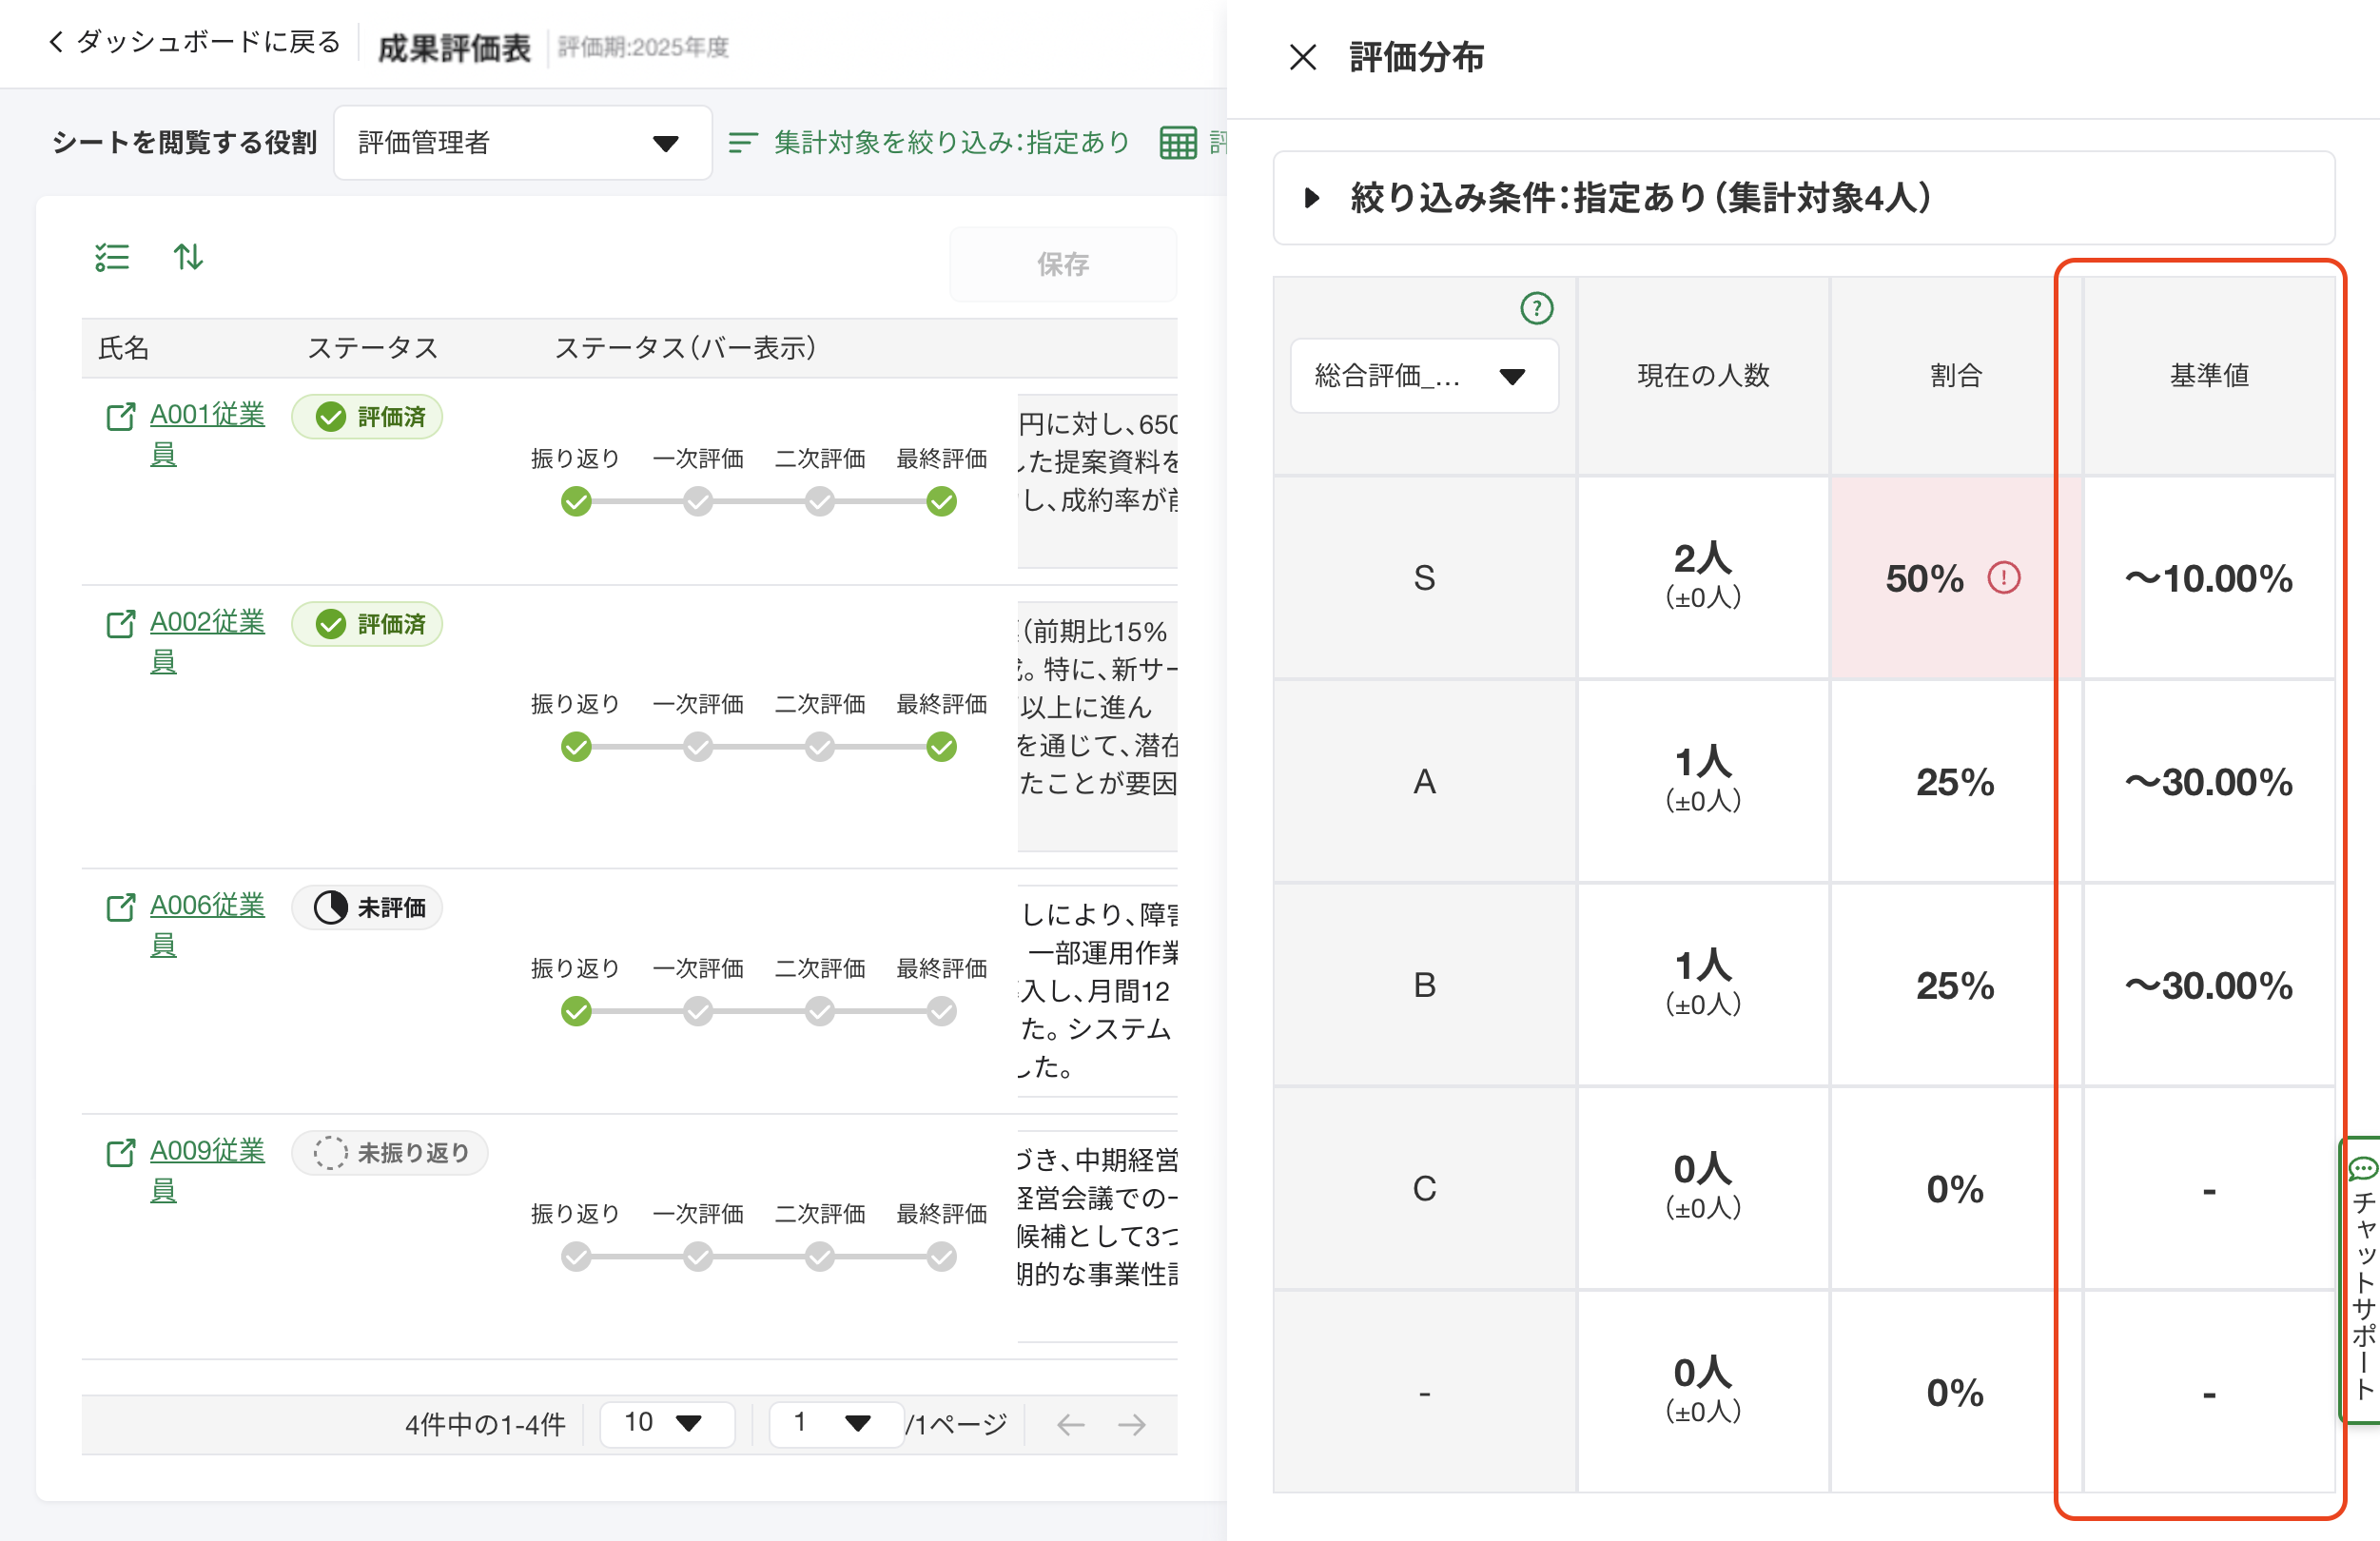Expand the 絞り込み条件:指定あり section
The width and height of the screenshot is (2380, 1541).
pyautogui.click(x=1311, y=199)
